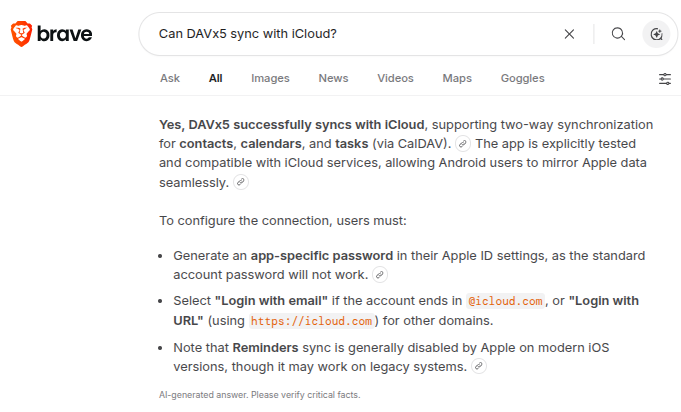Open citation link icon after "(via CalDAV)."
The width and height of the screenshot is (681, 412).
(463, 144)
